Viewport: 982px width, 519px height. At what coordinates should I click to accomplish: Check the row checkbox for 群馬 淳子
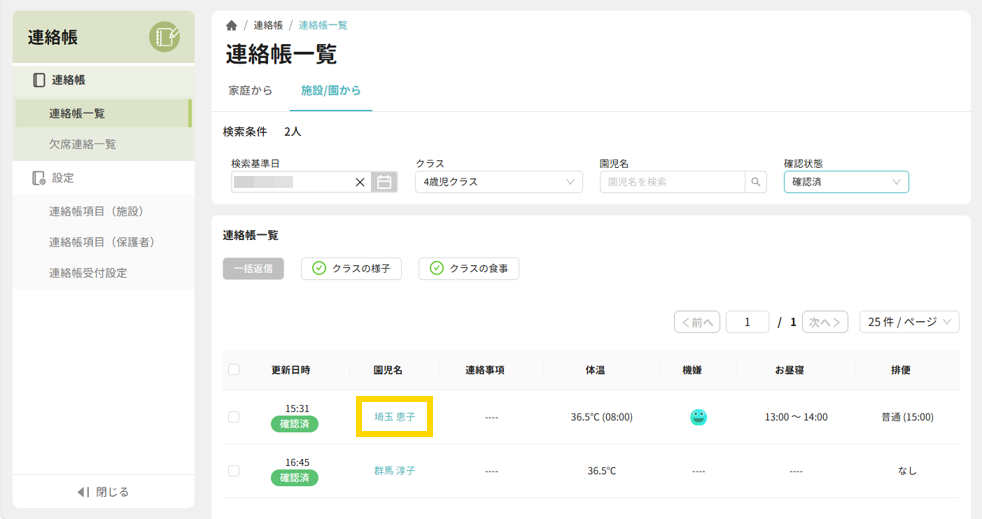pos(234,471)
